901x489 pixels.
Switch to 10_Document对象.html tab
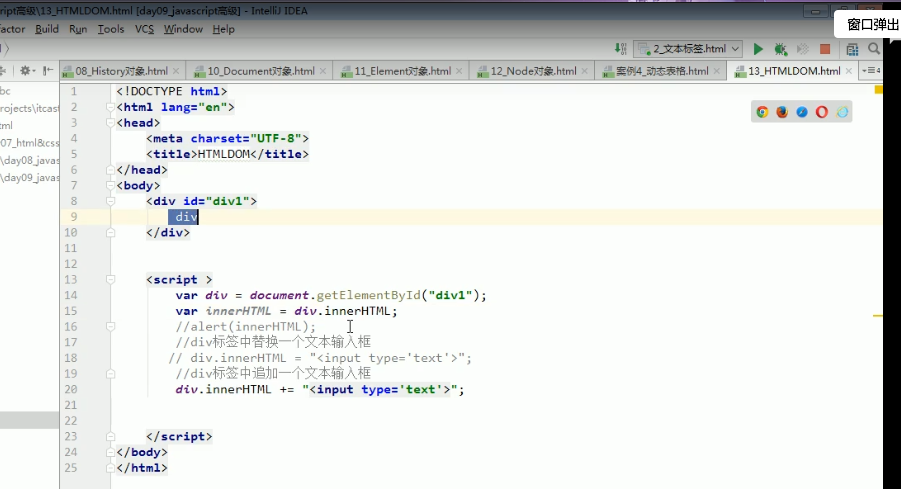tap(260, 71)
